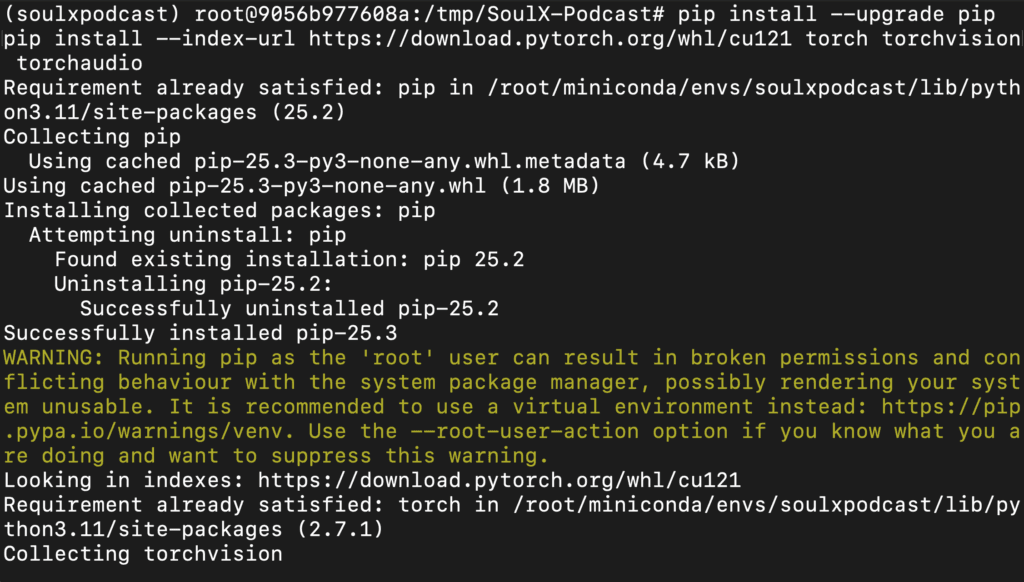The width and height of the screenshot is (1024, 582).
Task: Click "Installing collected packages: pip" line
Action: pos(220,211)
